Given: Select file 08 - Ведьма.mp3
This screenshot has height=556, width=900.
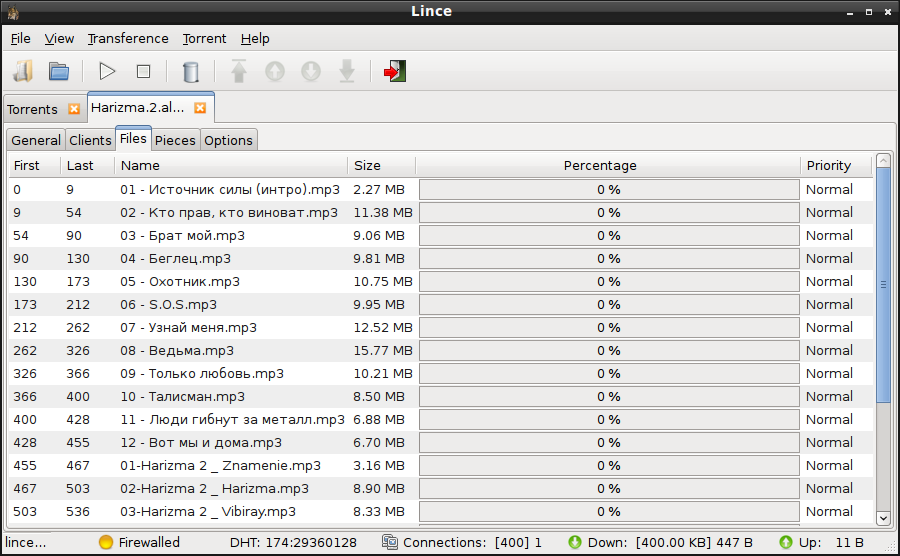Looking at the screenshot, I should coord(177,351).
